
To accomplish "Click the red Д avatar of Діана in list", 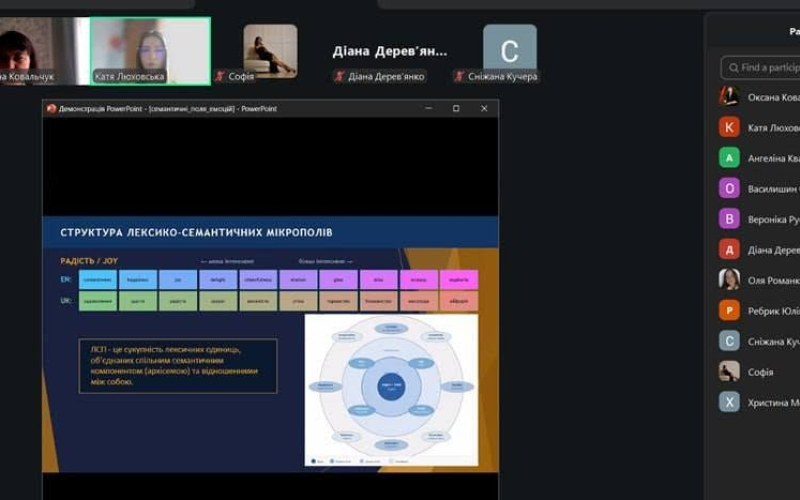I will click(729, 249).
